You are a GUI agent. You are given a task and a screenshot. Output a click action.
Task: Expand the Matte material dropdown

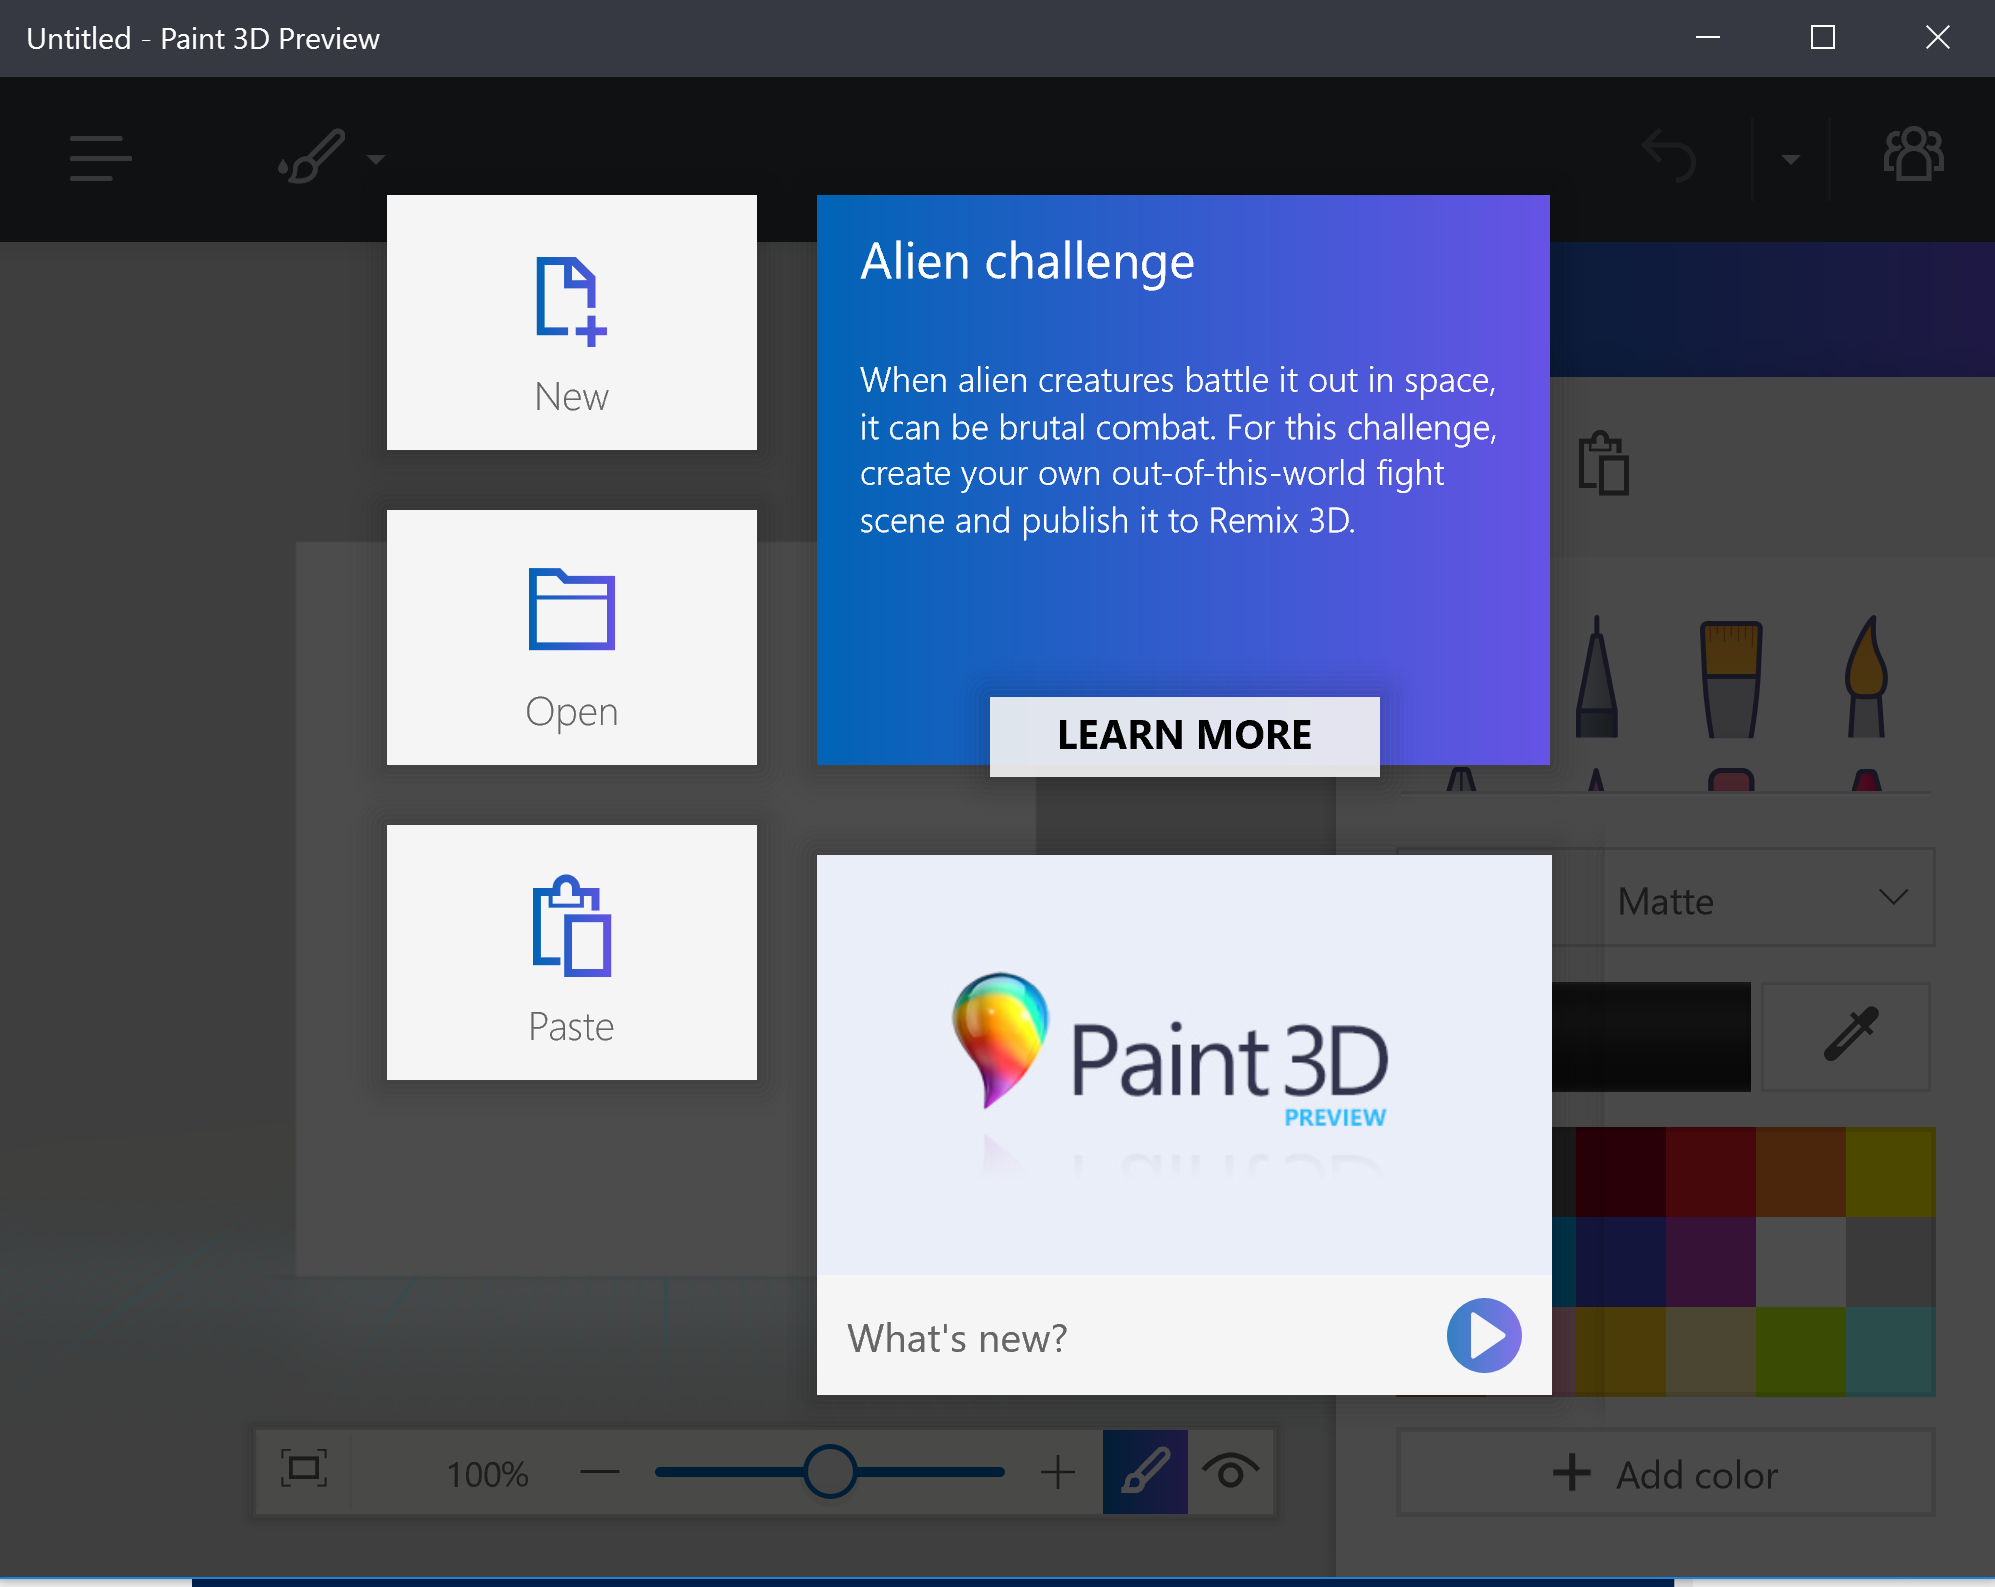(1763, 900)
